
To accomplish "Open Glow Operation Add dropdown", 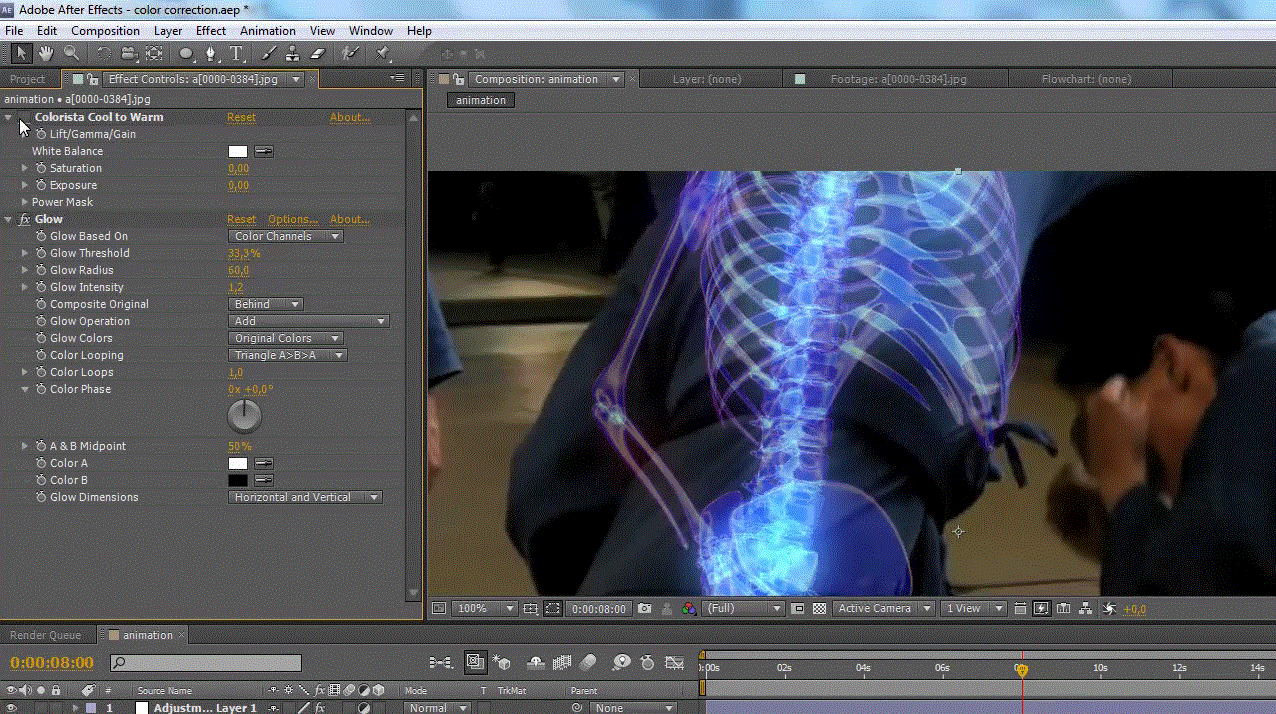I will pyautogui.click(x=309, y=321).
